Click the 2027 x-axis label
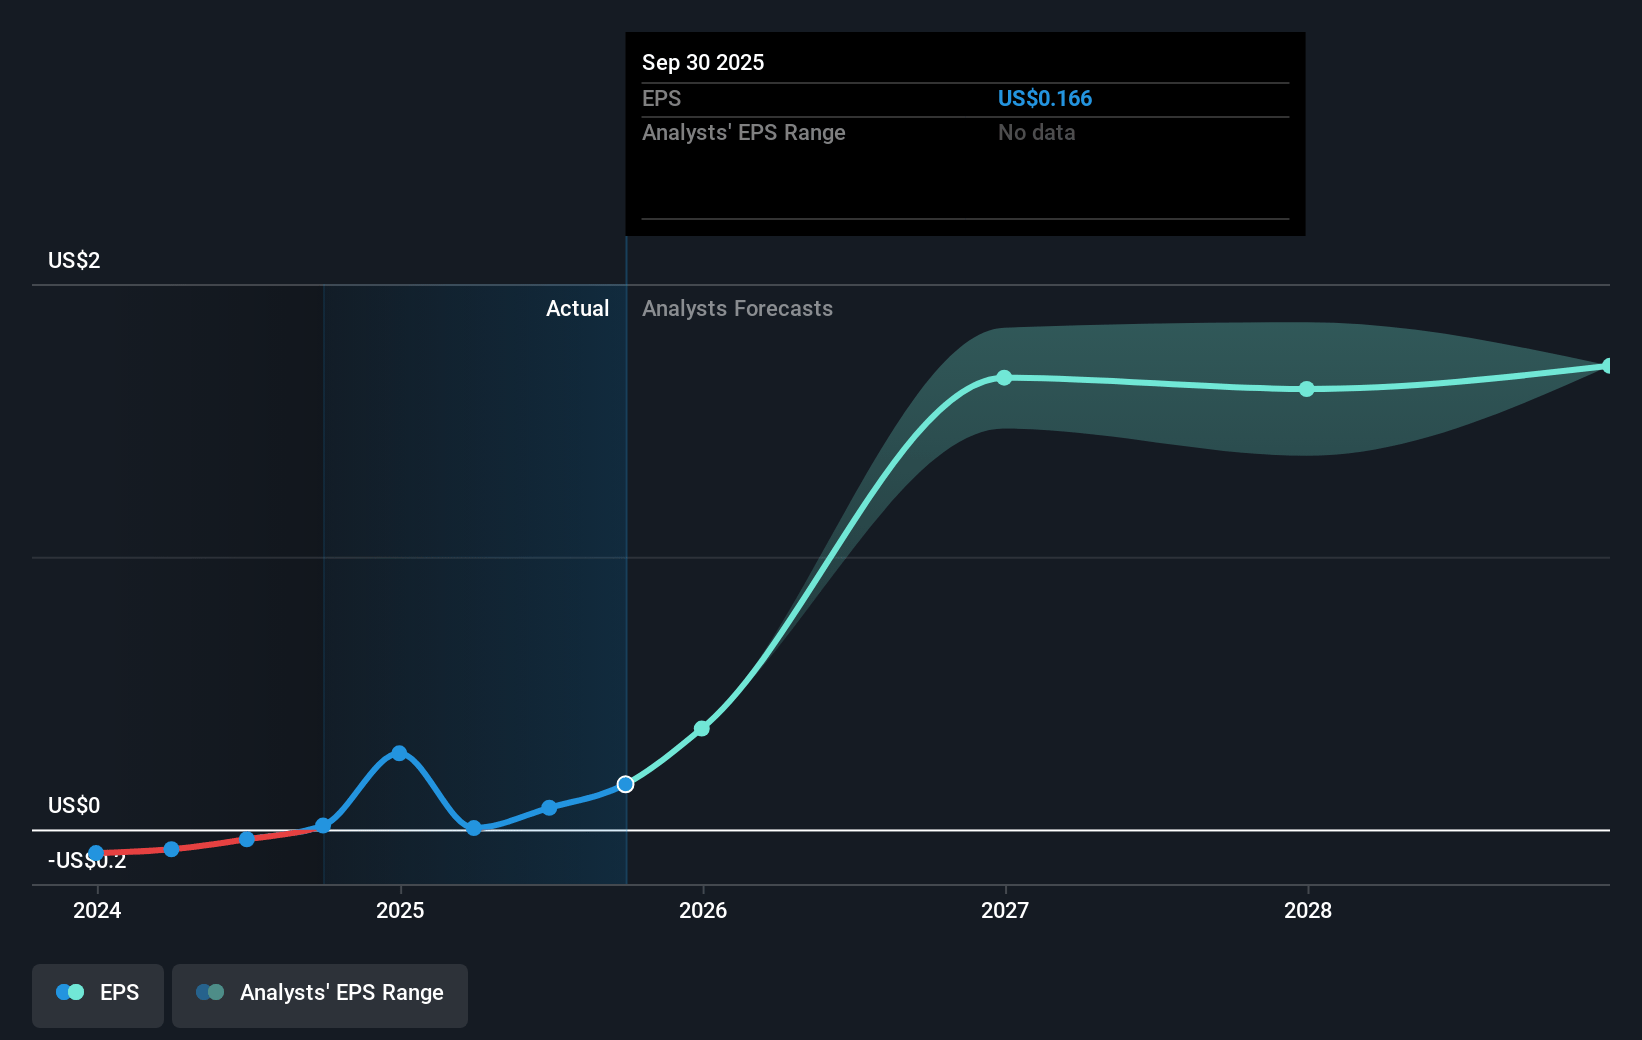Viewport: 1642px width, 1040px height. pos(1005,910)
